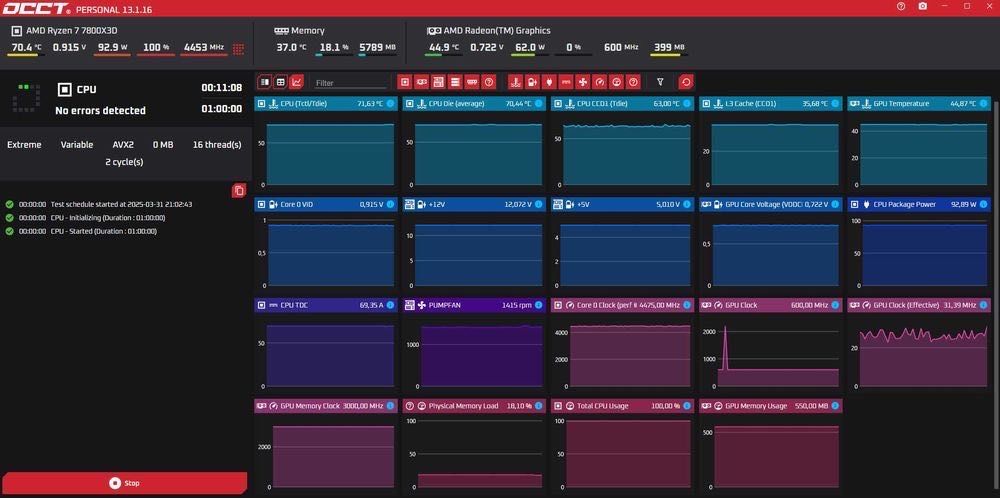The height and width of the screenshot is (498, 1000).
Task: Open info for Core 0 Clock graph
Action: click(687, 305)
